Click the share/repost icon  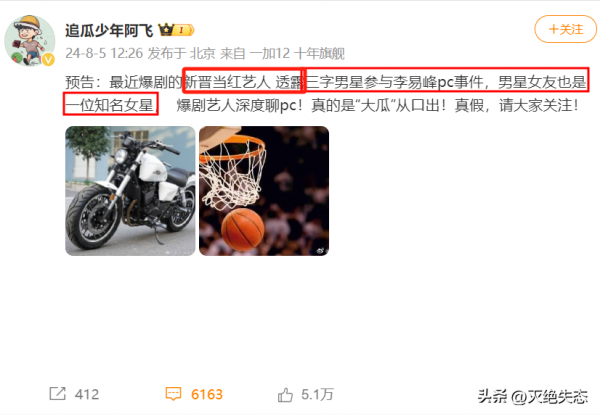tap(58, 394)
